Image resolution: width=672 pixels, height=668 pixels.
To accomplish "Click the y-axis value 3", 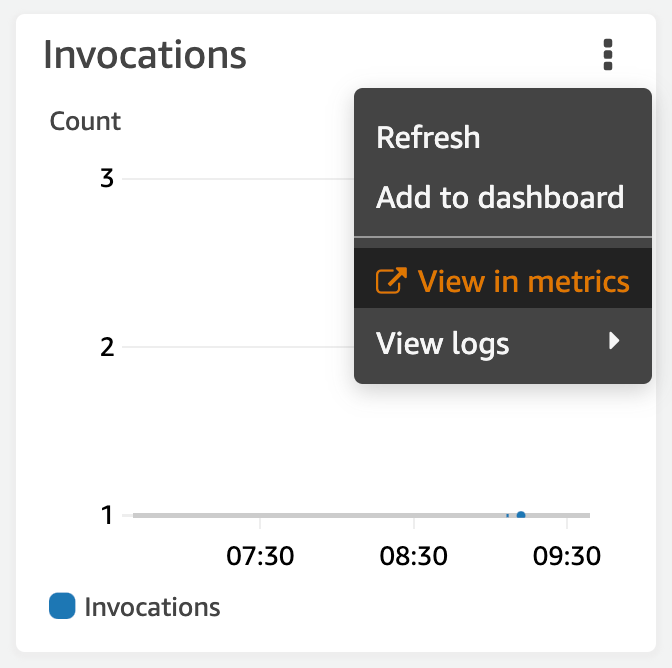I will pos(106,180).
